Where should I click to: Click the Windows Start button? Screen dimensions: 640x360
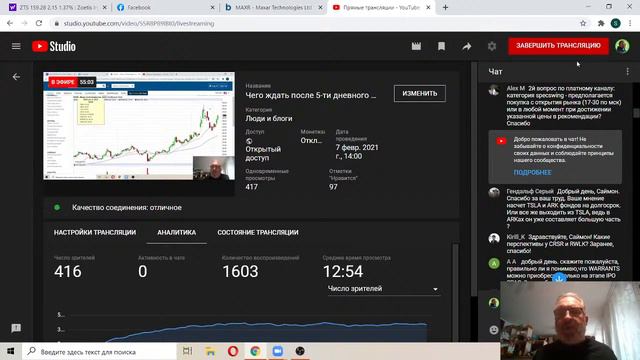pyautogui.click(x=11, y=351)
